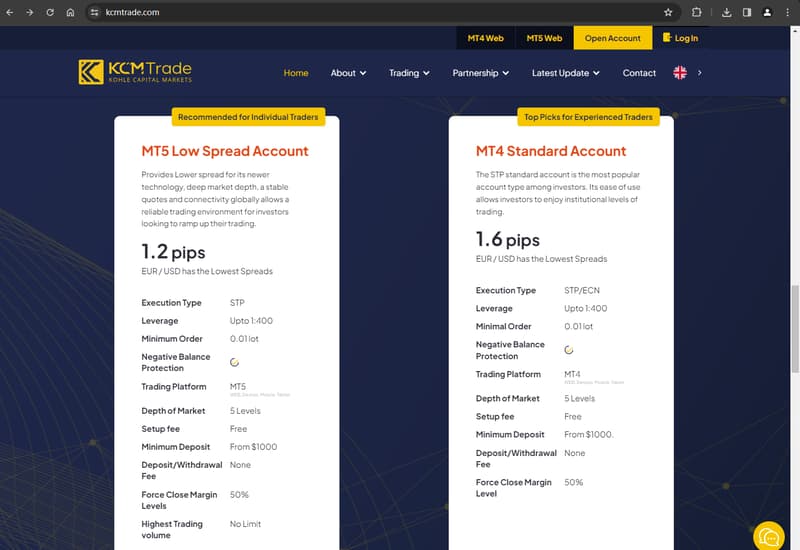Select the 1.6 pips spread text
This screenshot has width=800, height=550.
point(508,240)
